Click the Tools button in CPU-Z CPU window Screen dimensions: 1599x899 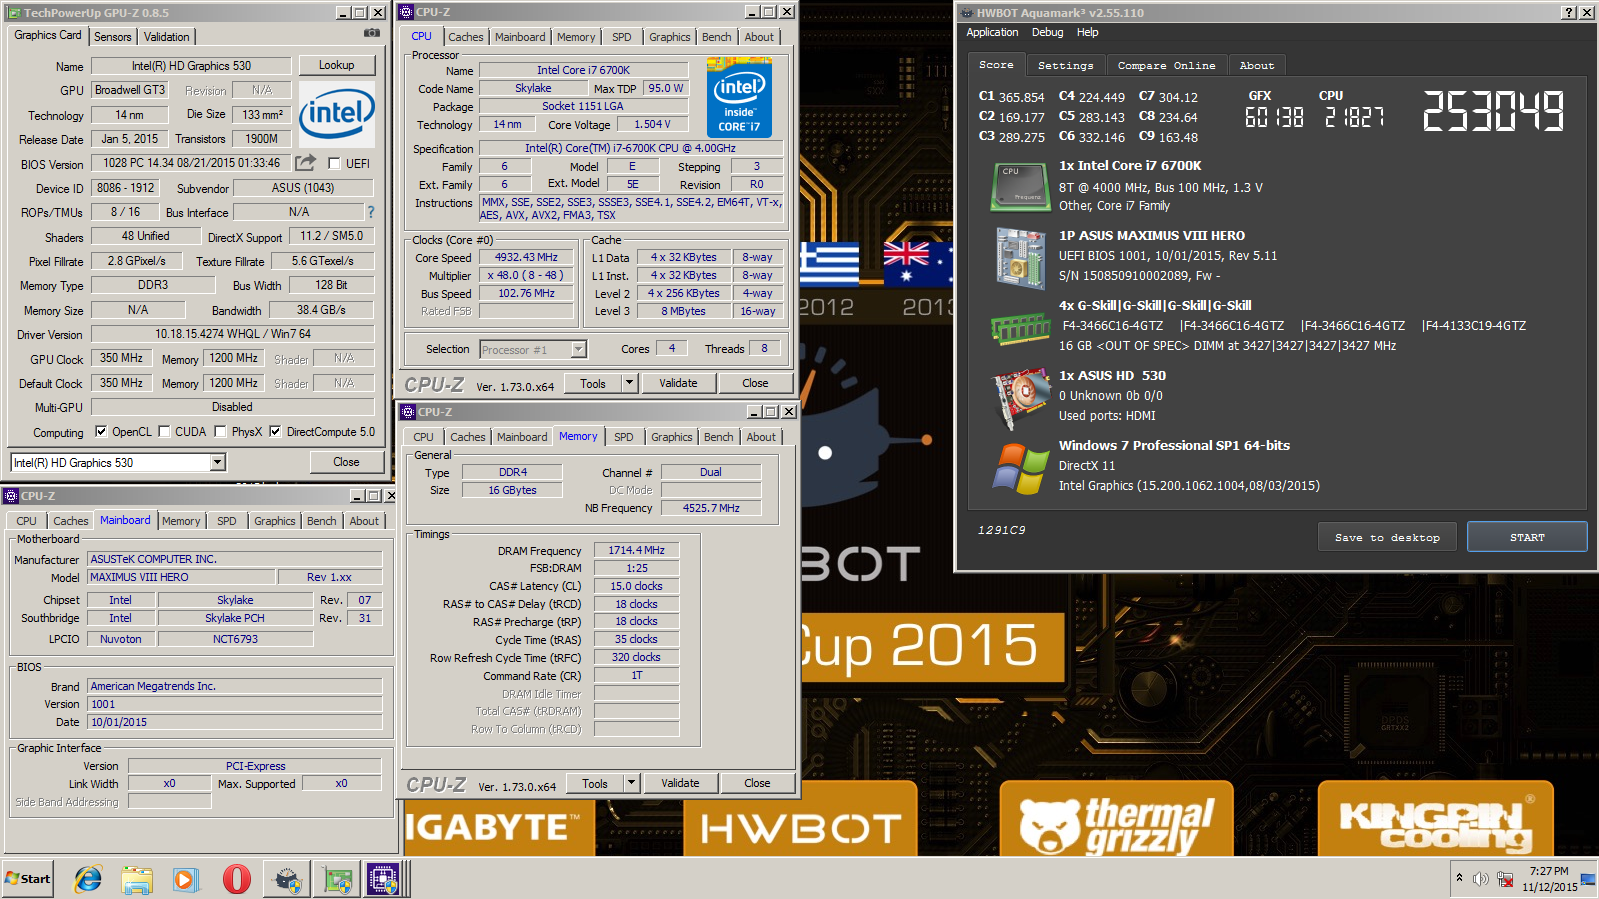click(x=593, y=383)
